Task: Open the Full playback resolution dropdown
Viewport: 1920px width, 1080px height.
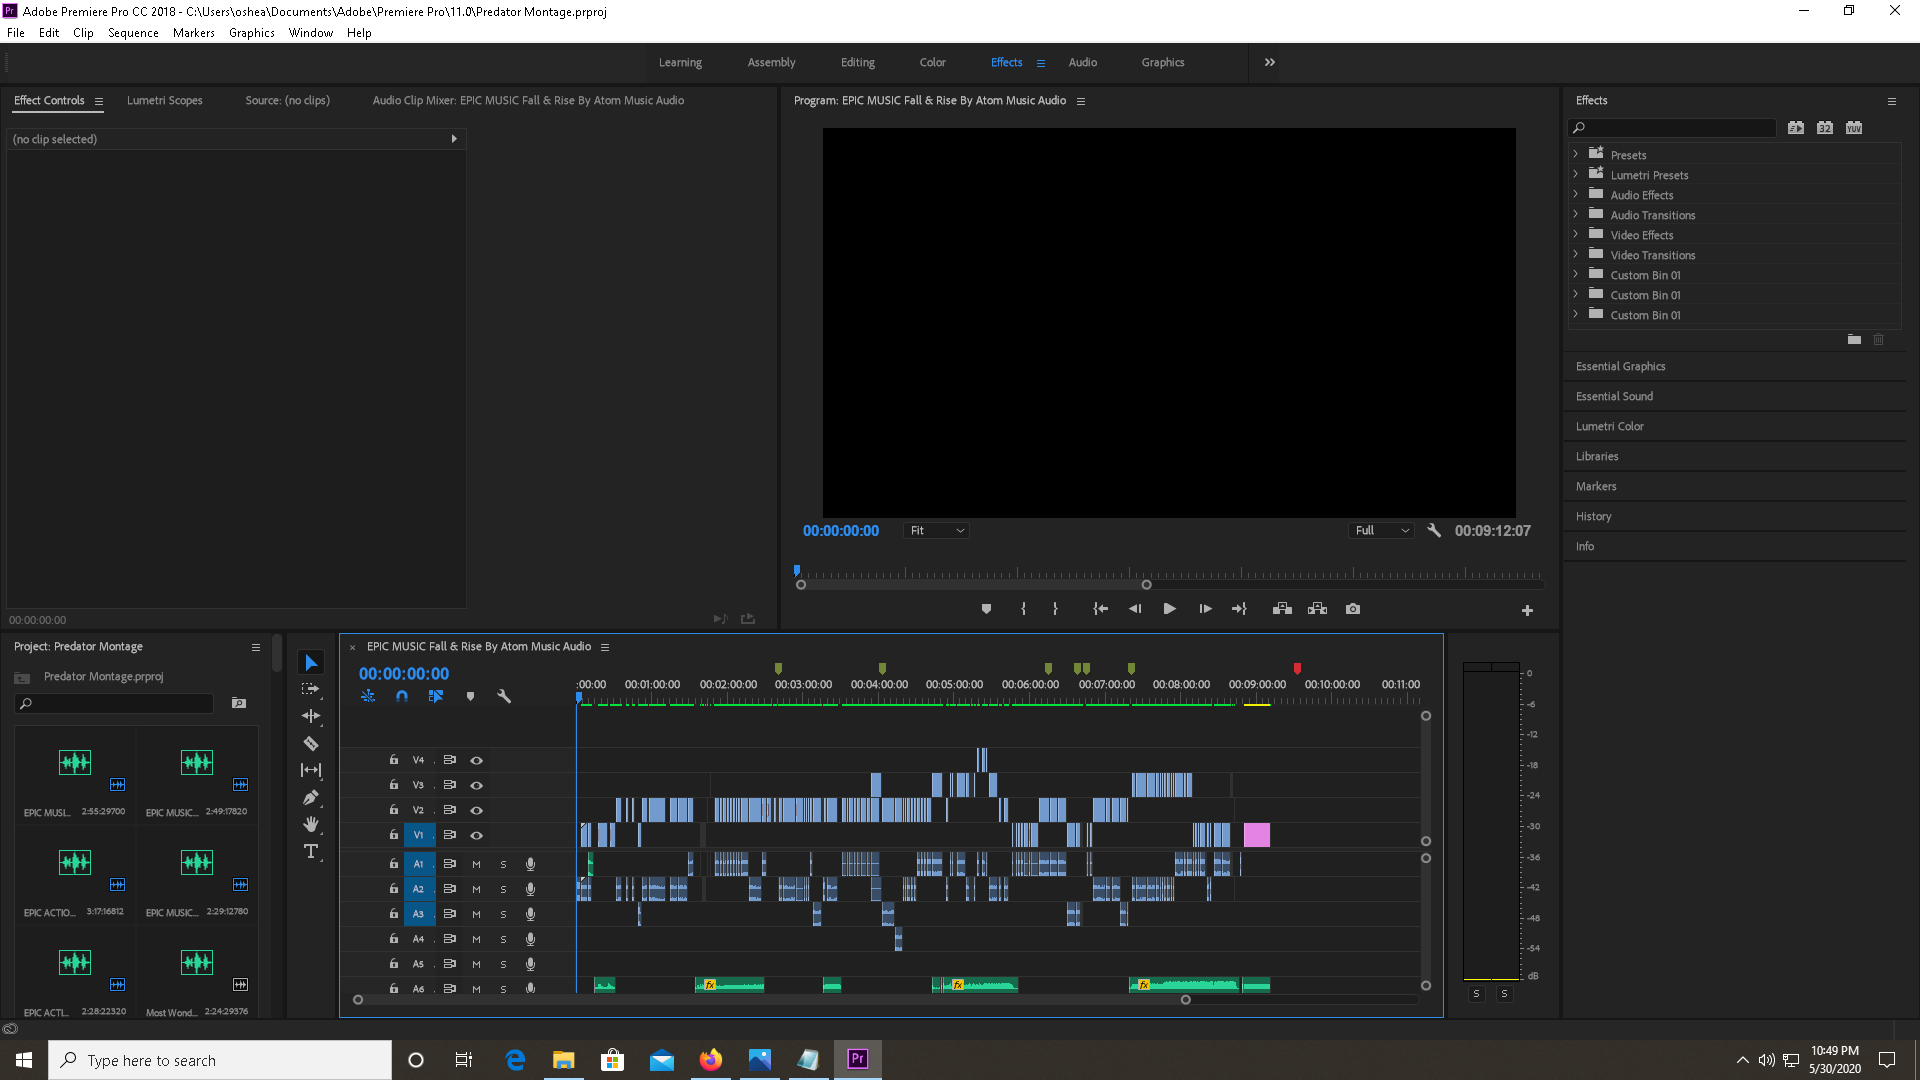Action: tap(1381, 531)
